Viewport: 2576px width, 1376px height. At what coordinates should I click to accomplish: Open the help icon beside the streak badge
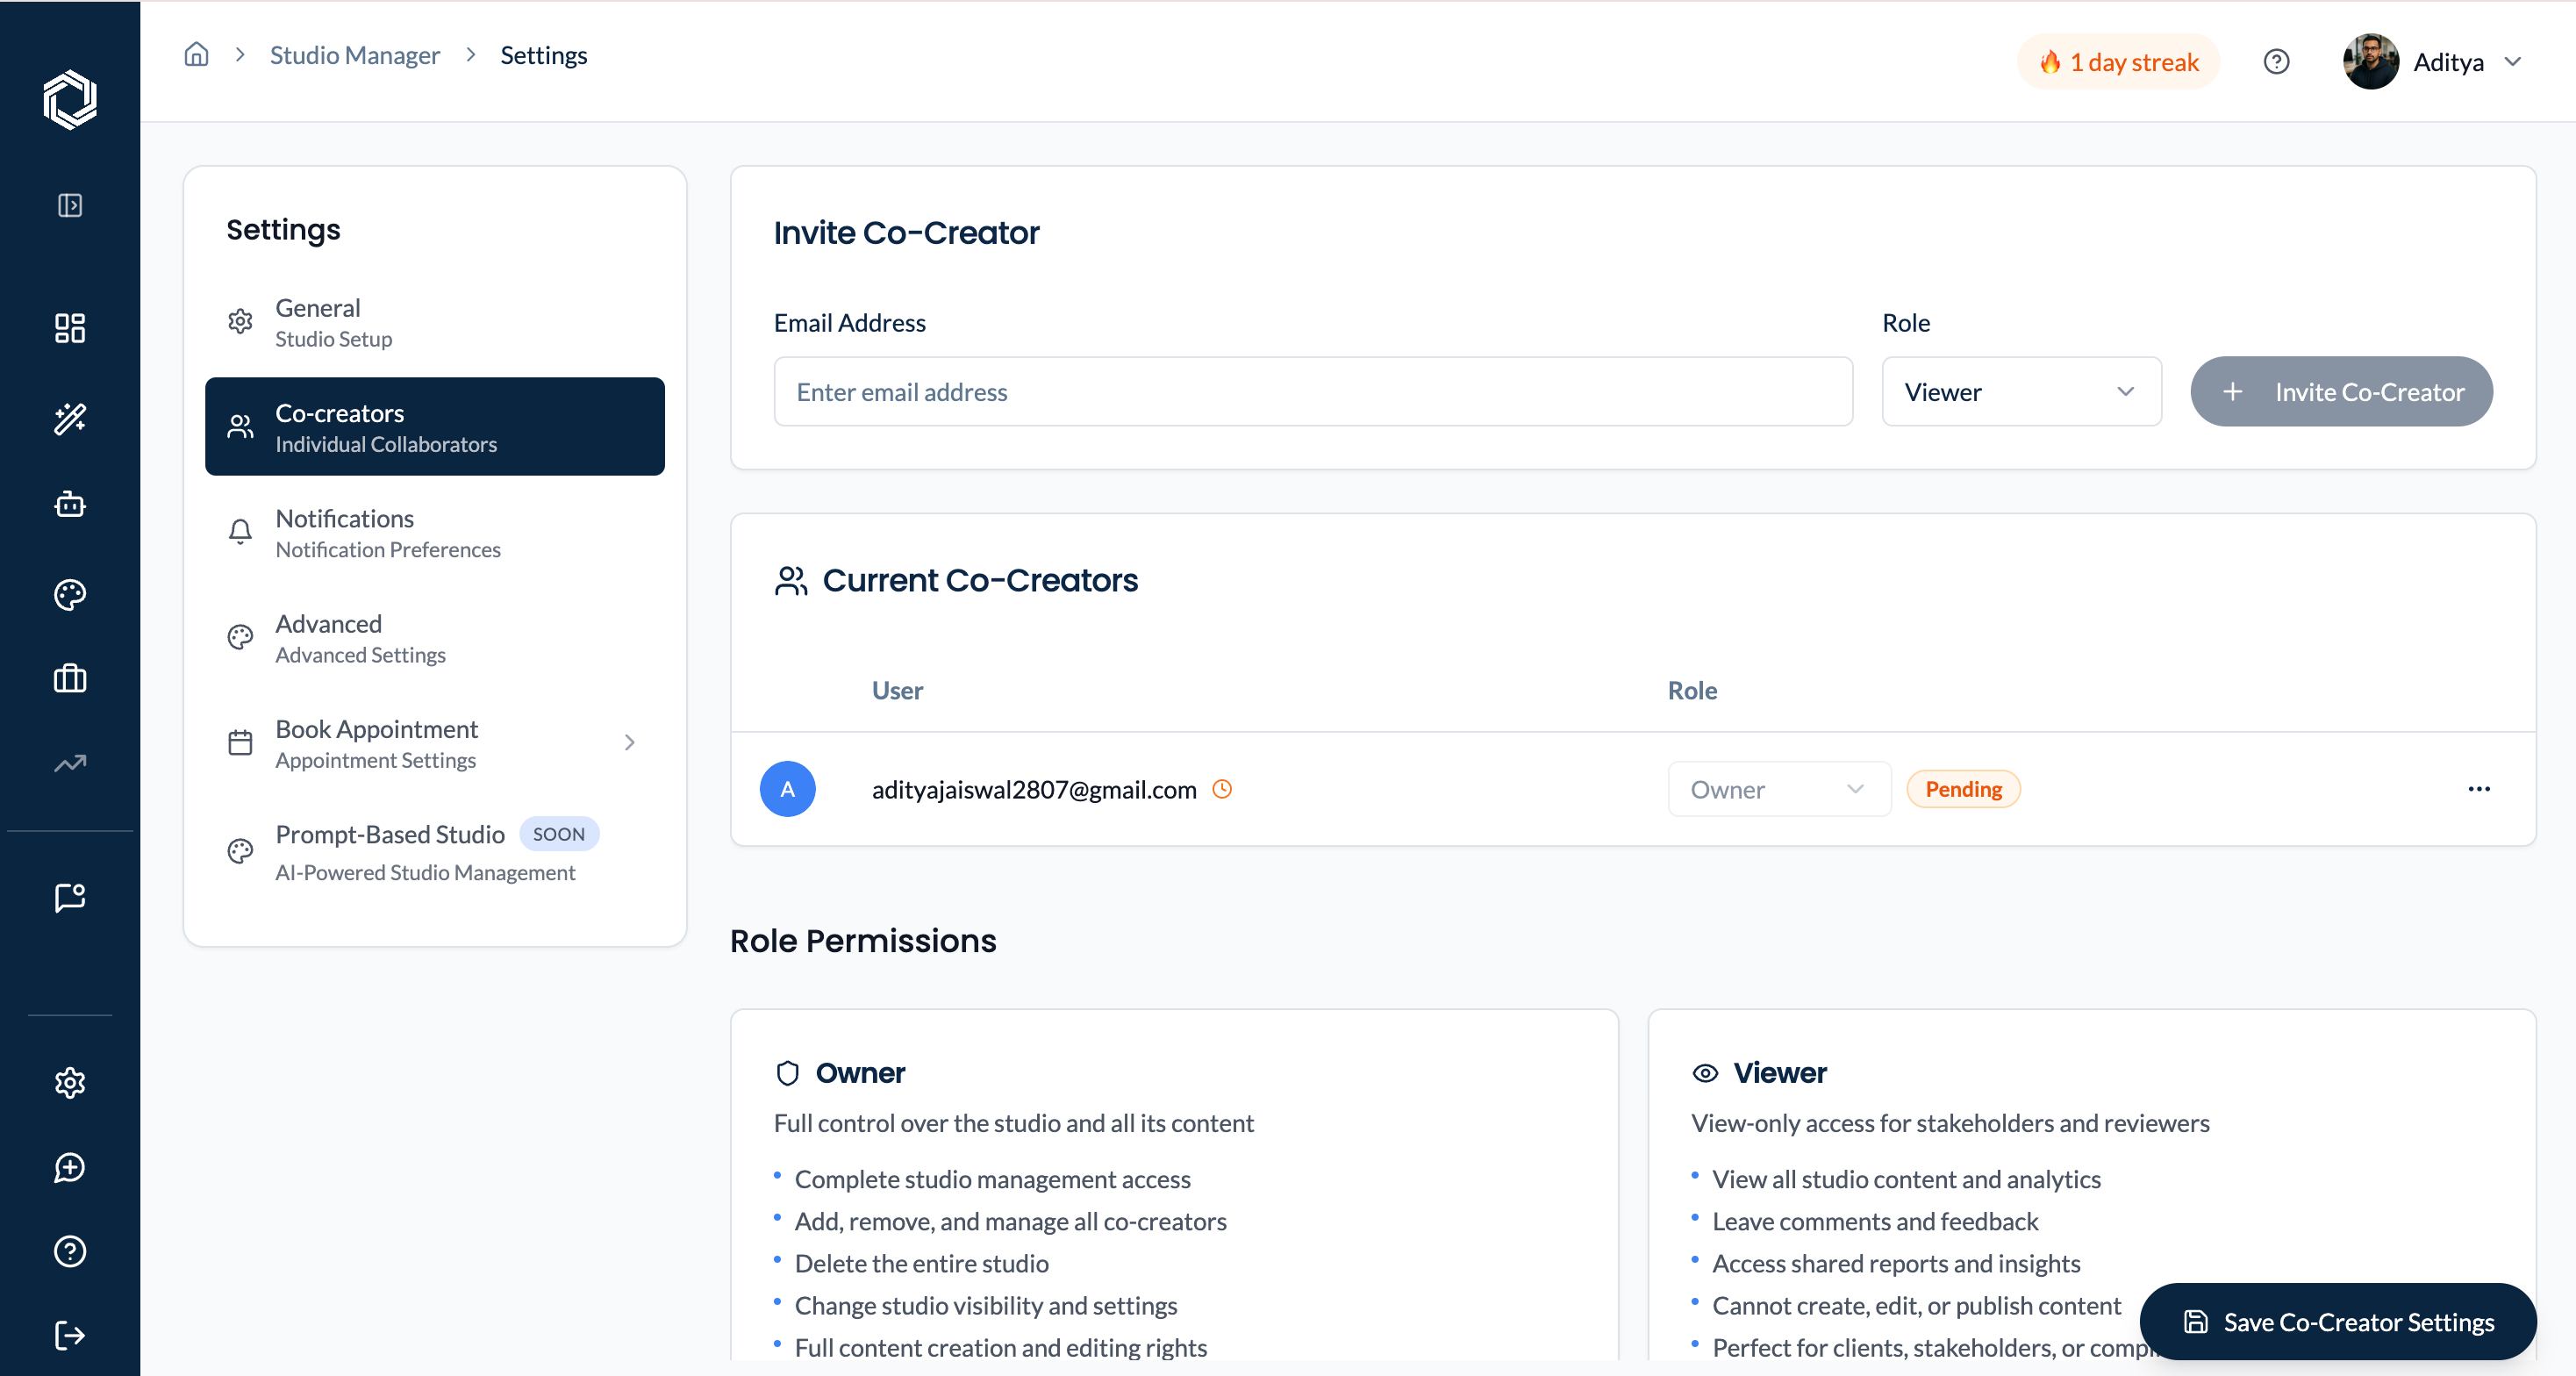point(2276,62)
